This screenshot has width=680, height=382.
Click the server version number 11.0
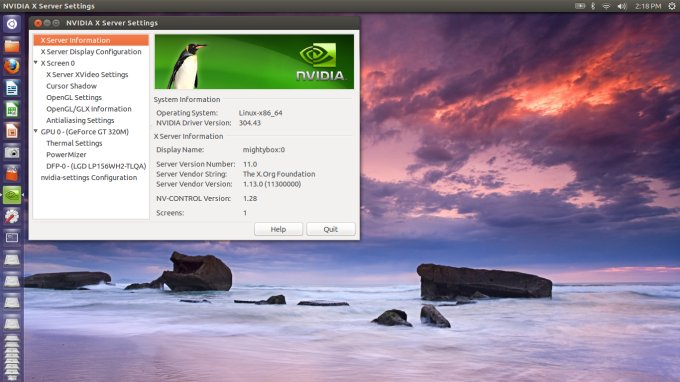click(250, 164)
